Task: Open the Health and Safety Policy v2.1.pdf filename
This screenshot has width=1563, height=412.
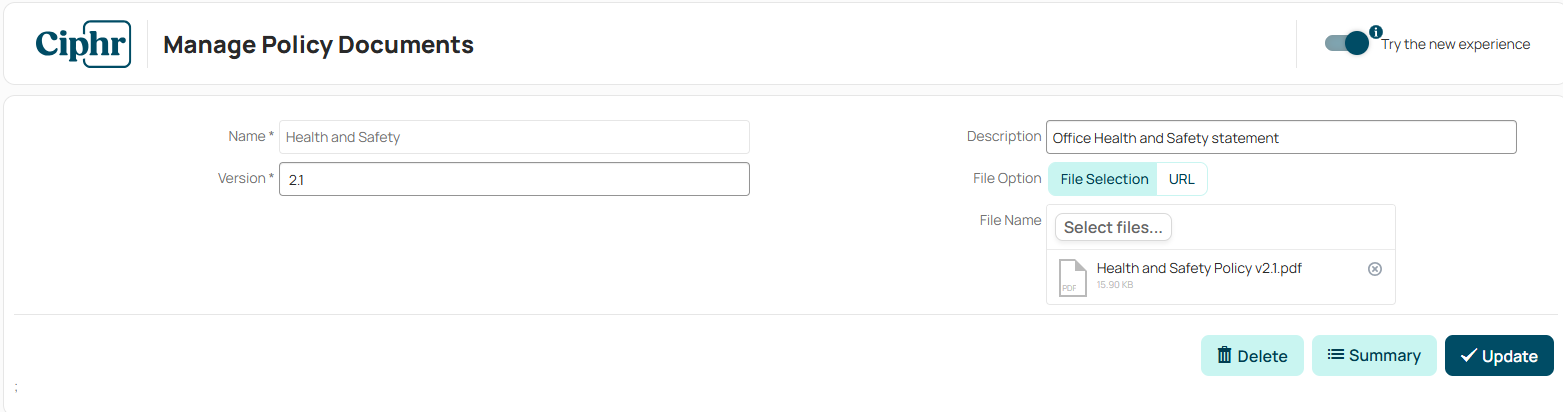Action: pos(1199,268)
